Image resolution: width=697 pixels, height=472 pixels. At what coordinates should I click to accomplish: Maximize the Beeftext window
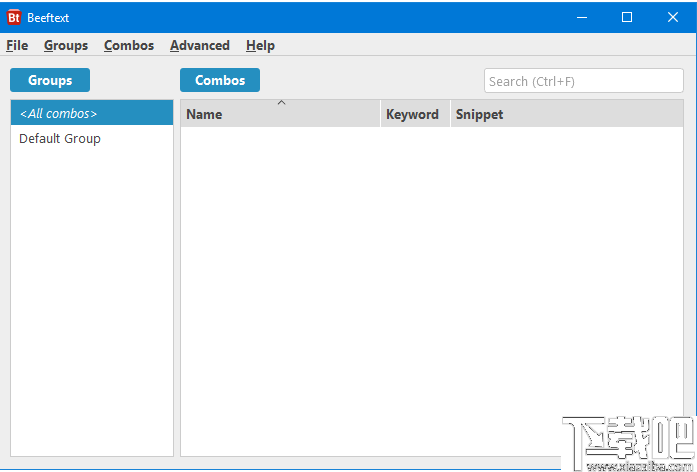627,17
